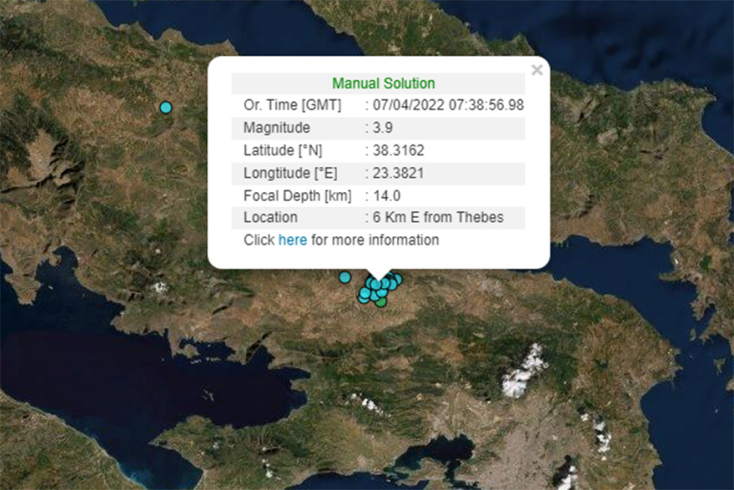The image size is (734, 490).
Task: Click the 'Manual Solution' heading
Action: tap(383, 83)
